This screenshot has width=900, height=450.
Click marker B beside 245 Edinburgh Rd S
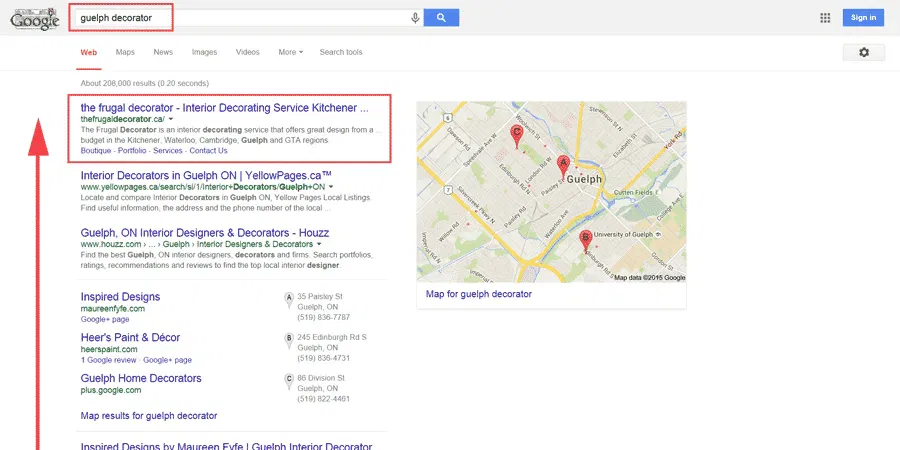(x=289, y=340)
